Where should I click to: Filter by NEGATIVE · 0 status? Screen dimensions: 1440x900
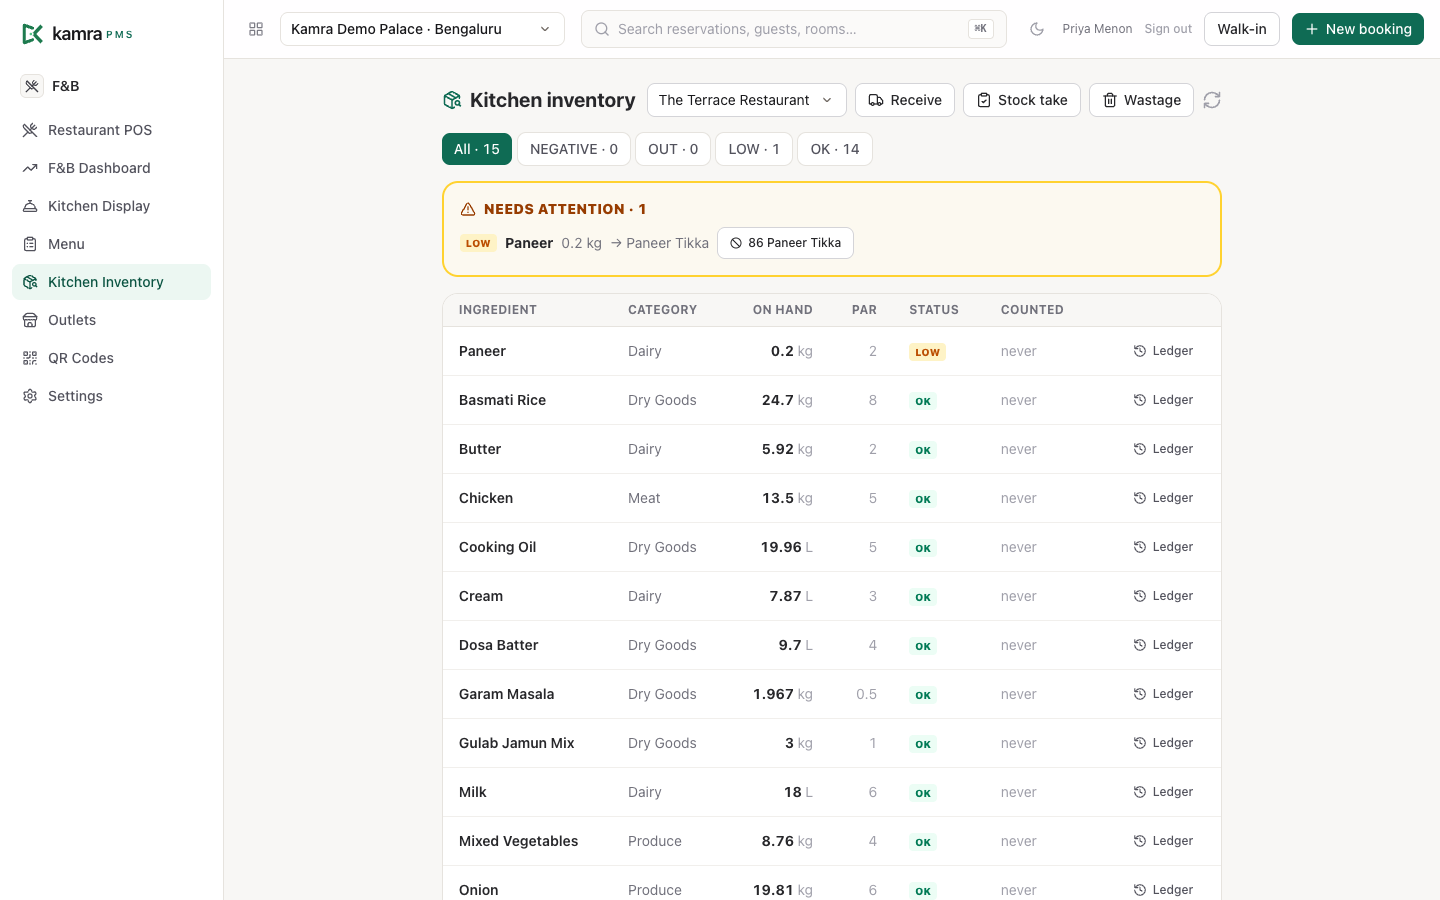[574, 149]
